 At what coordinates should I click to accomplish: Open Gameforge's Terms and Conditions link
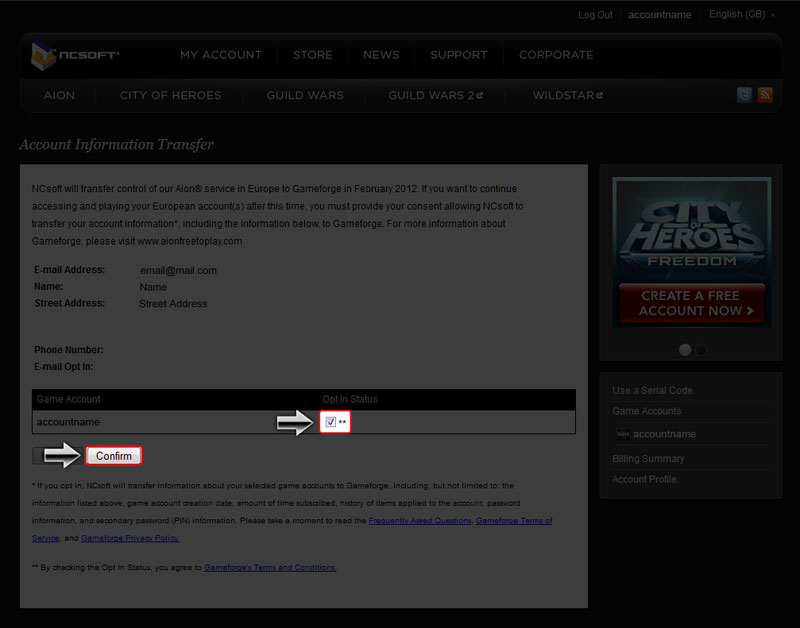pos(270,567)
